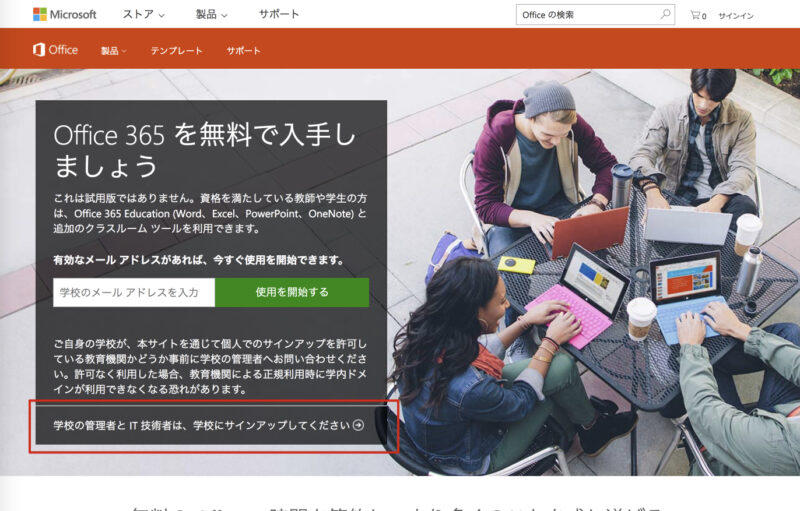
Task: Expand the ストア dropdown menu
Action: 143,14
